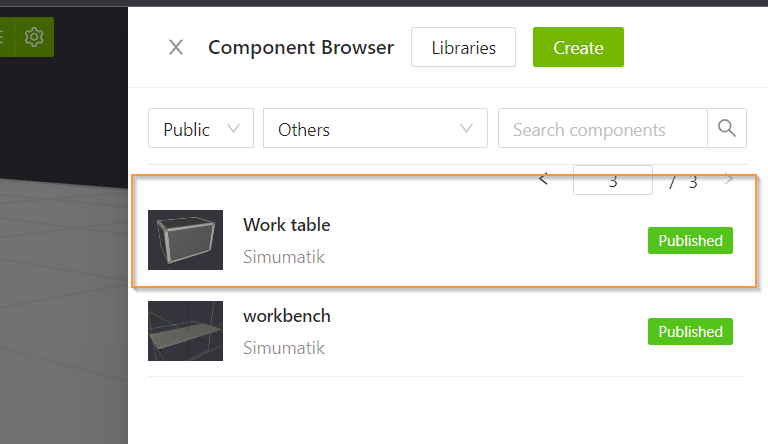
Task: Go to next page arrow
Action: (729, 179)
